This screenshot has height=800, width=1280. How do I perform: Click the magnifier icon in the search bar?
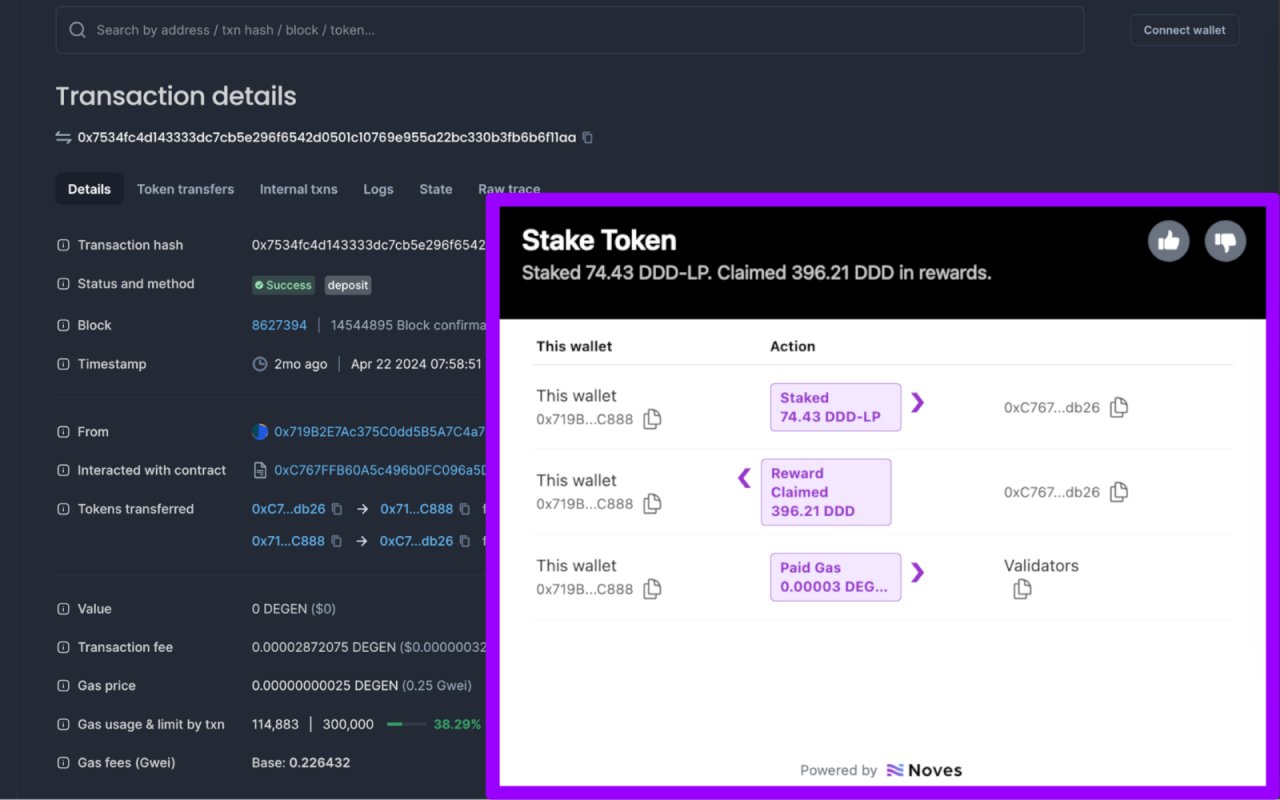(77, 30)
